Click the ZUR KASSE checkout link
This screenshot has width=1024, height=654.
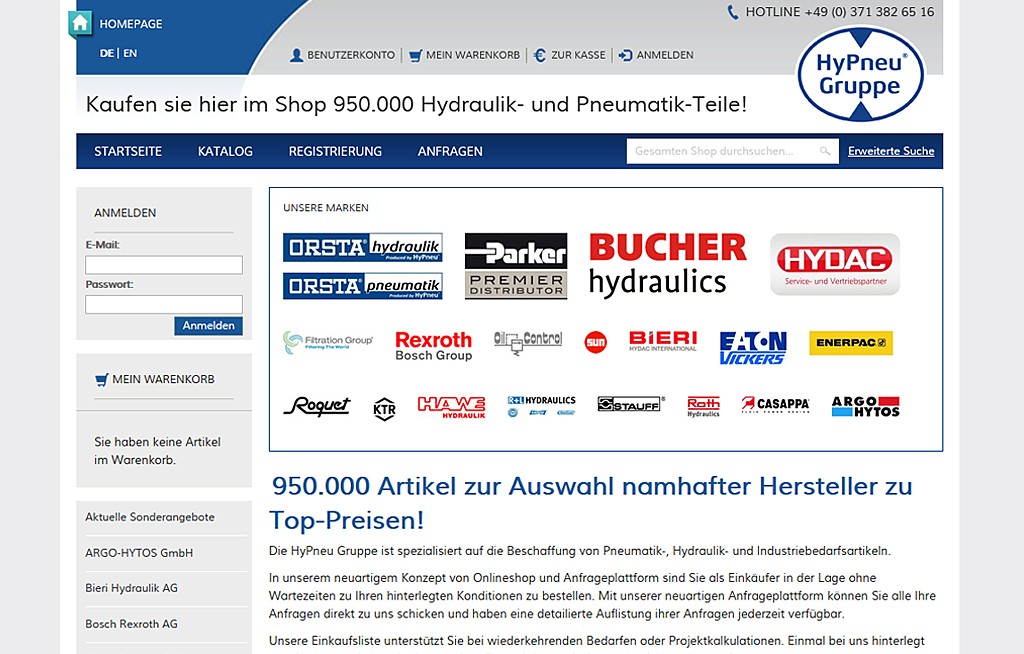coord(569,55)
